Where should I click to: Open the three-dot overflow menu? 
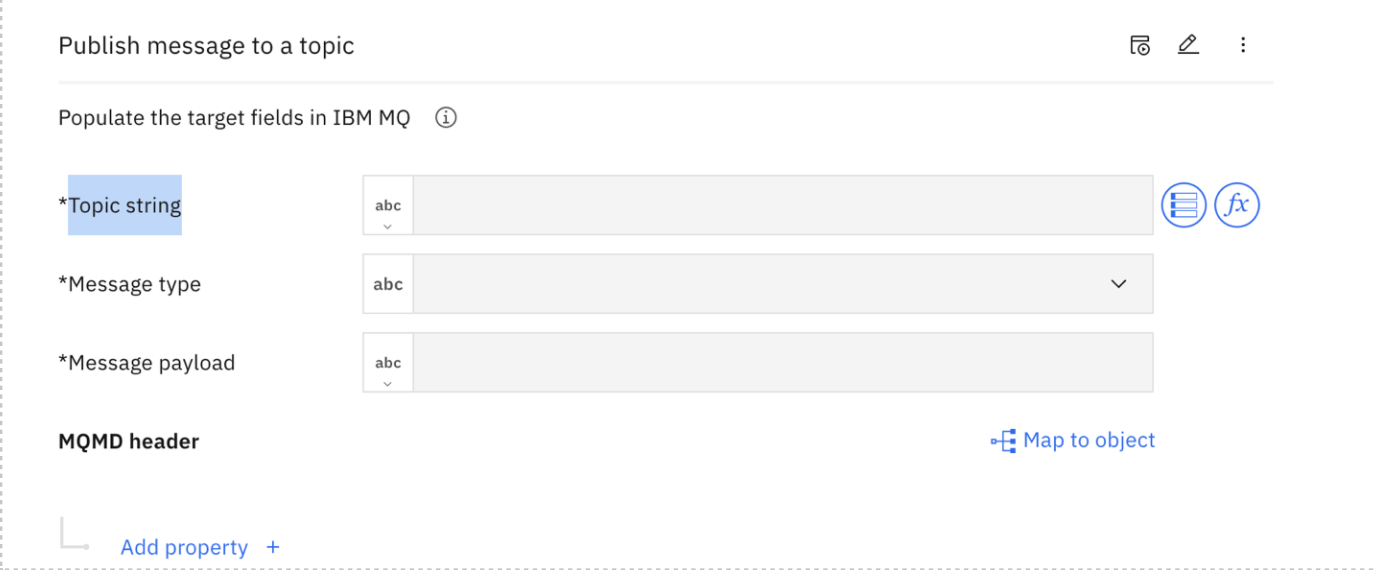coord(1243,45)
